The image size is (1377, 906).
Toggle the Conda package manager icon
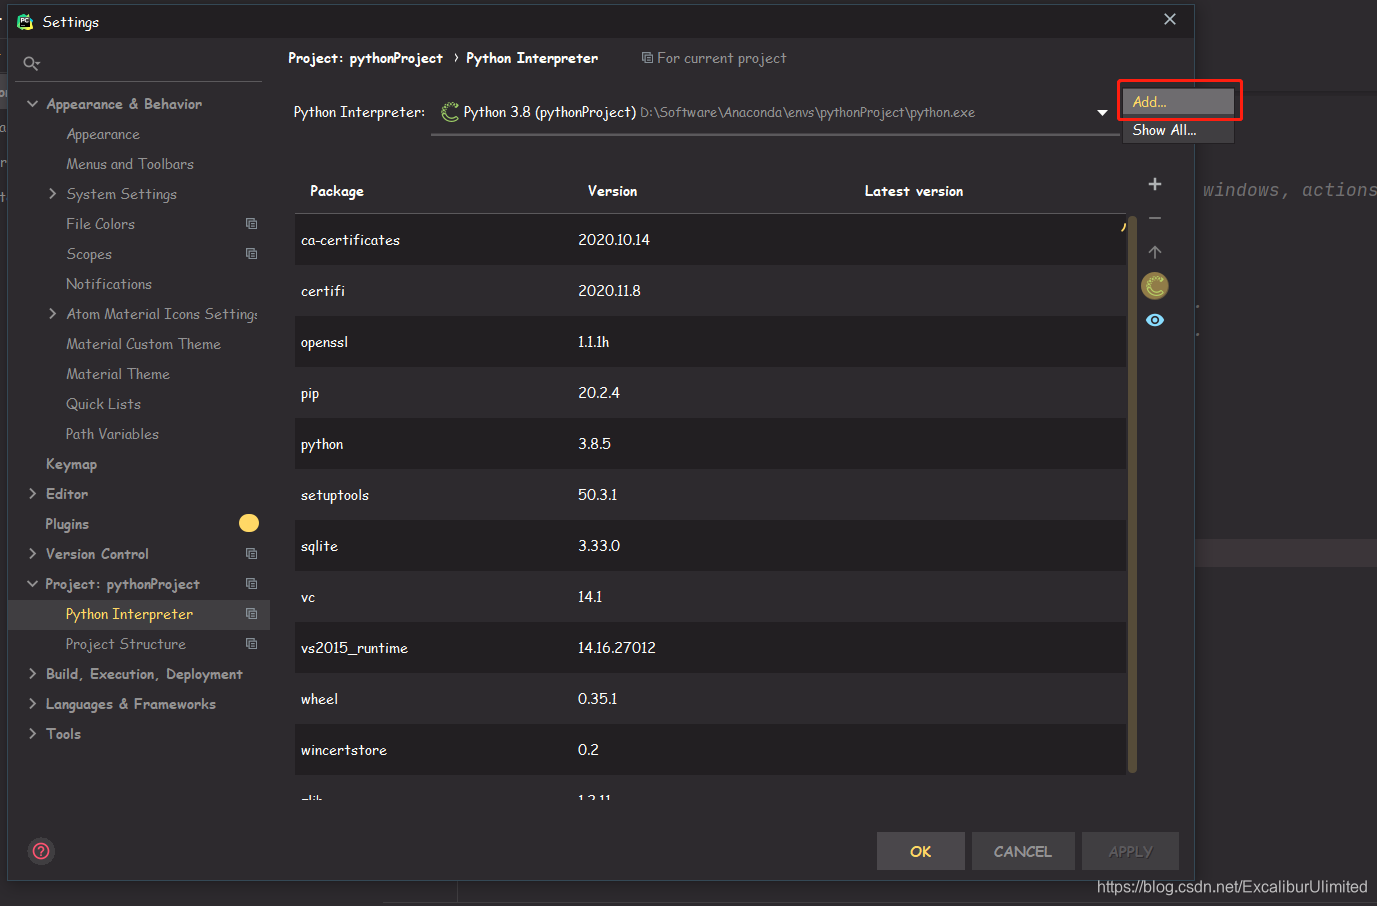tap(1155, 286)
